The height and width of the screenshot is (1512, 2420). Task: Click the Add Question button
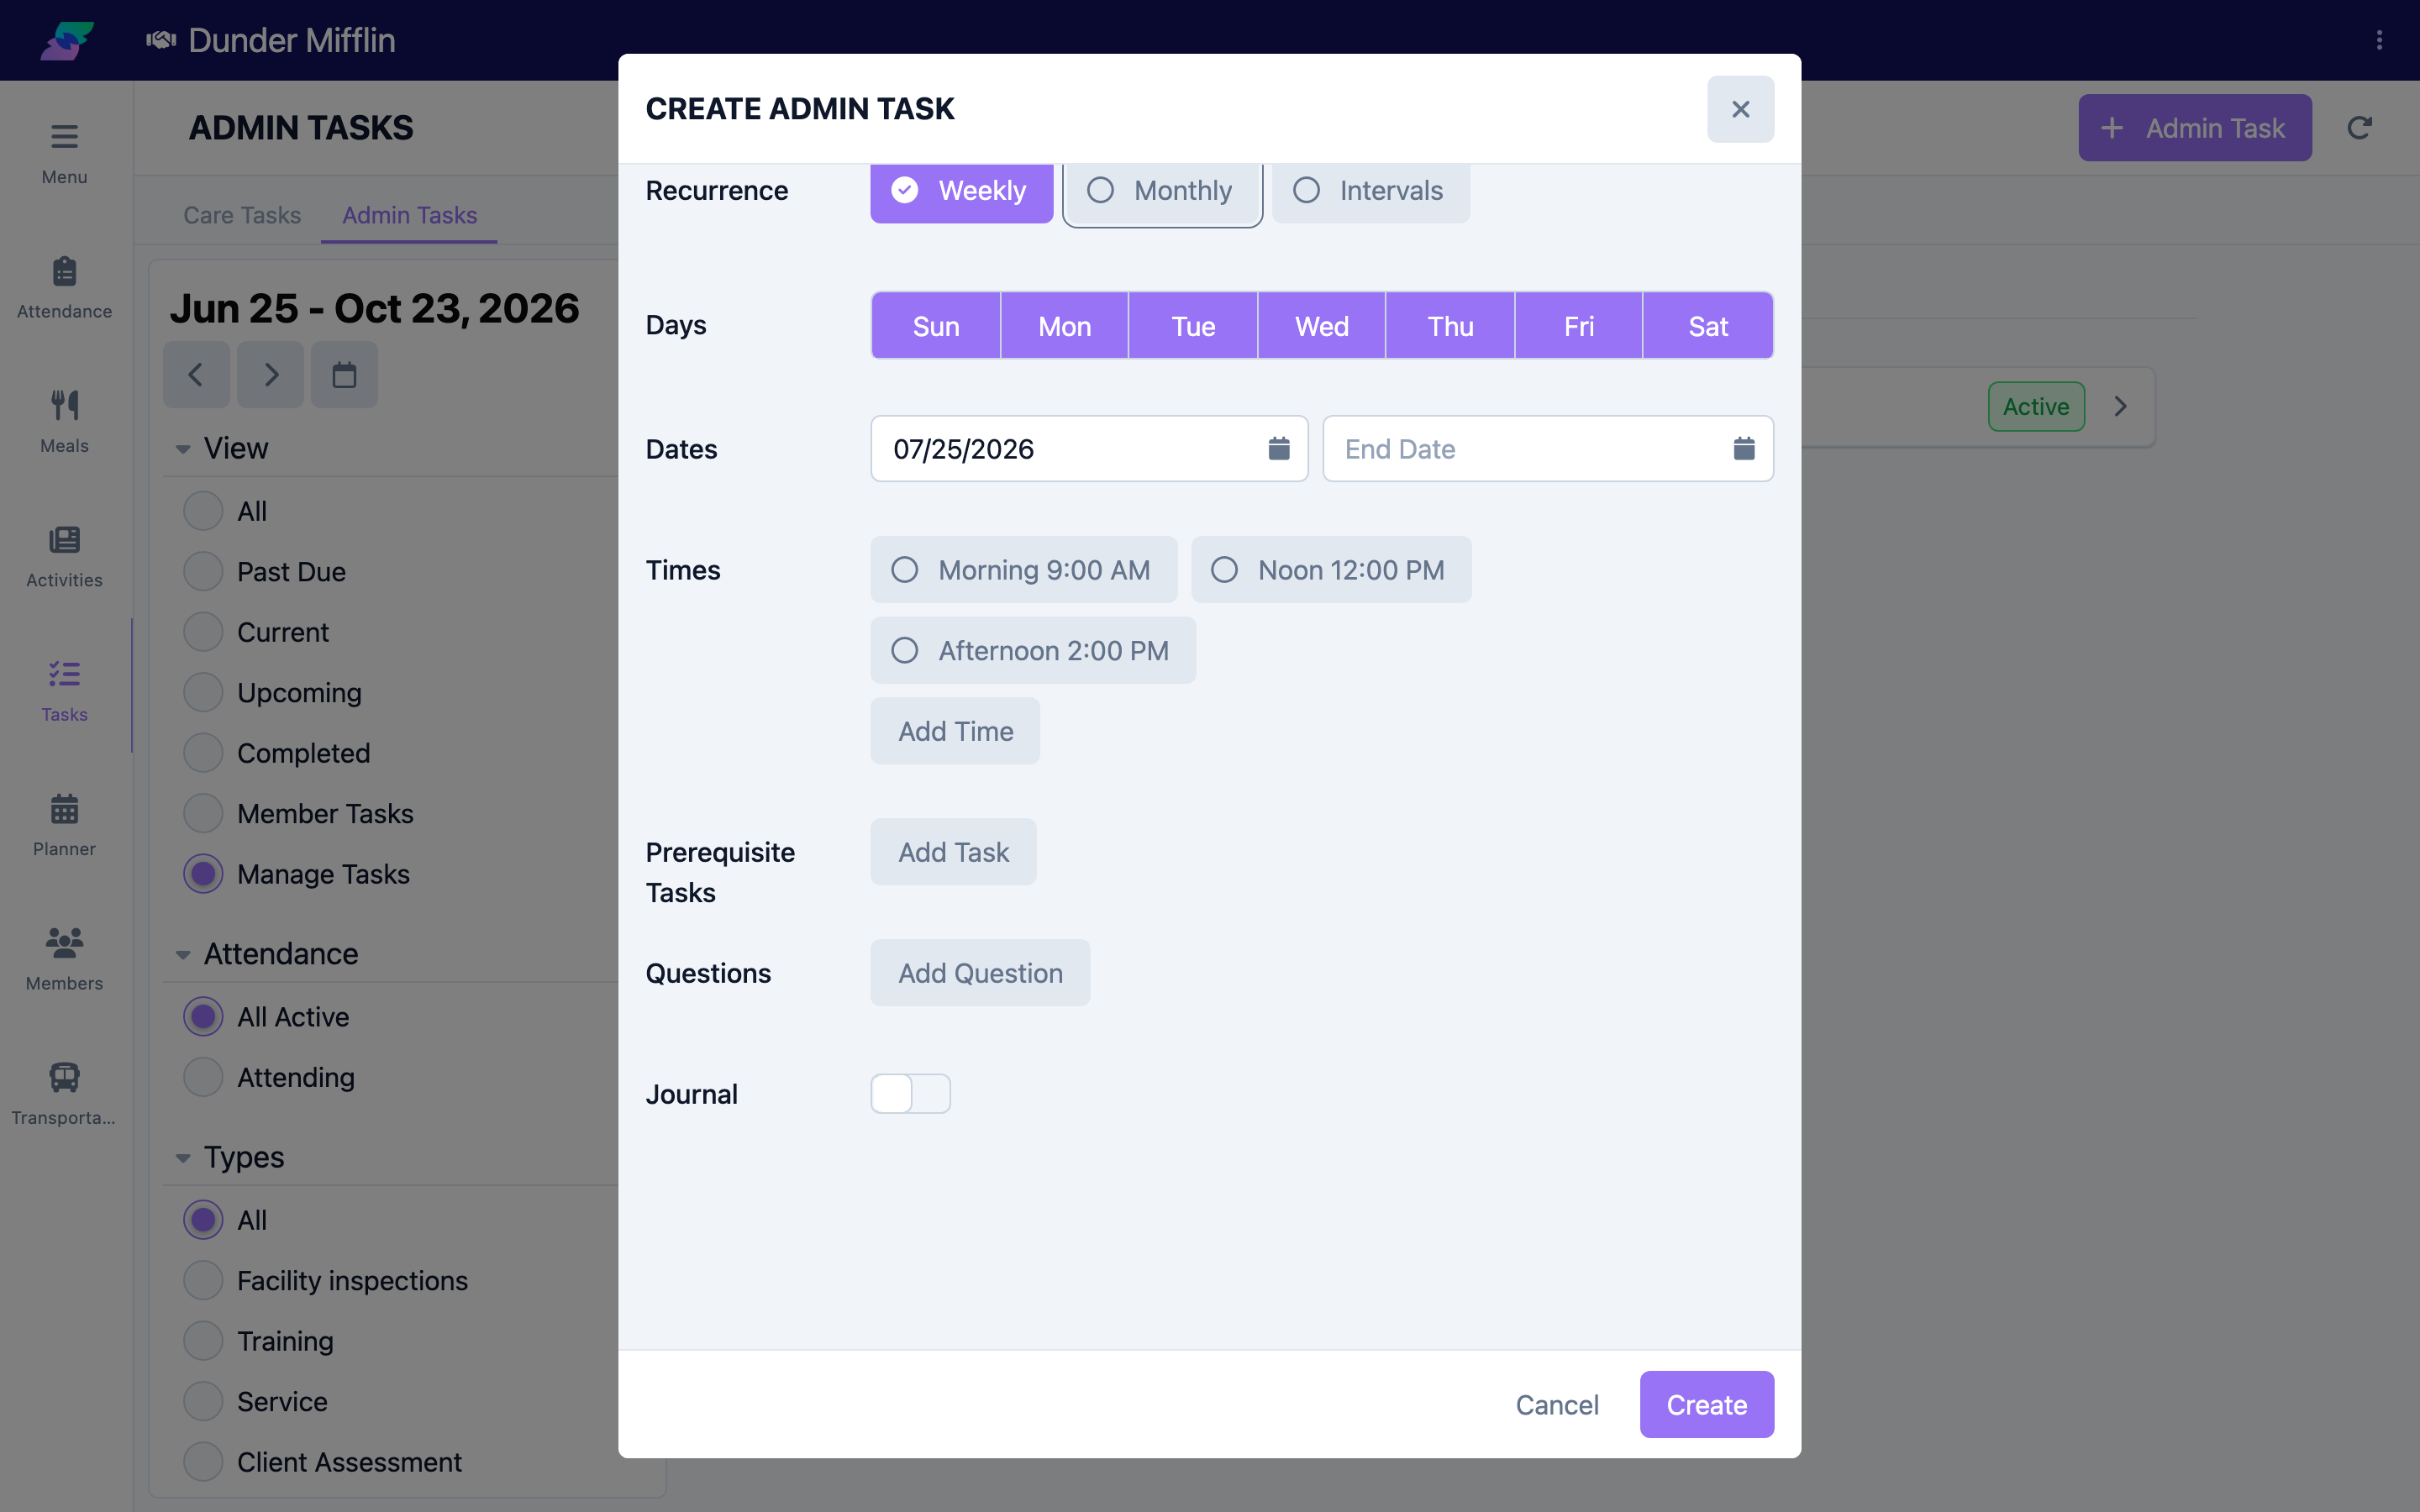(980, 973)
